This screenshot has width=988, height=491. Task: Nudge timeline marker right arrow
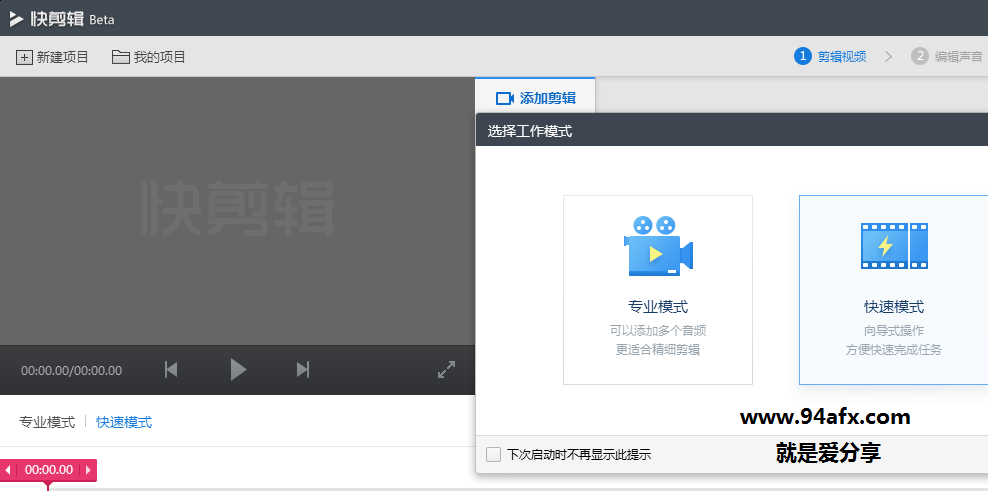pos(88,470)
